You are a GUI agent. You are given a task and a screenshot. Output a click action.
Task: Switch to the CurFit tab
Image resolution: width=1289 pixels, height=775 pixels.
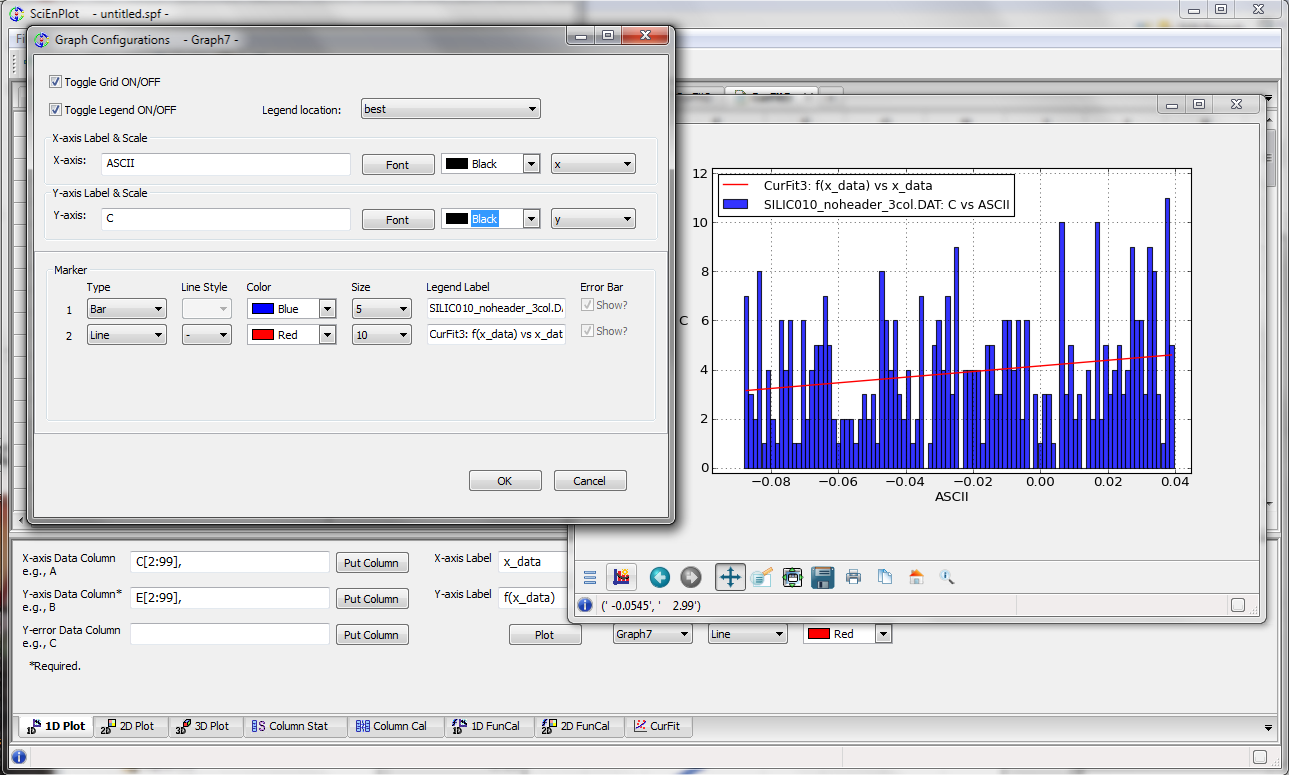[x=658, y=726]
